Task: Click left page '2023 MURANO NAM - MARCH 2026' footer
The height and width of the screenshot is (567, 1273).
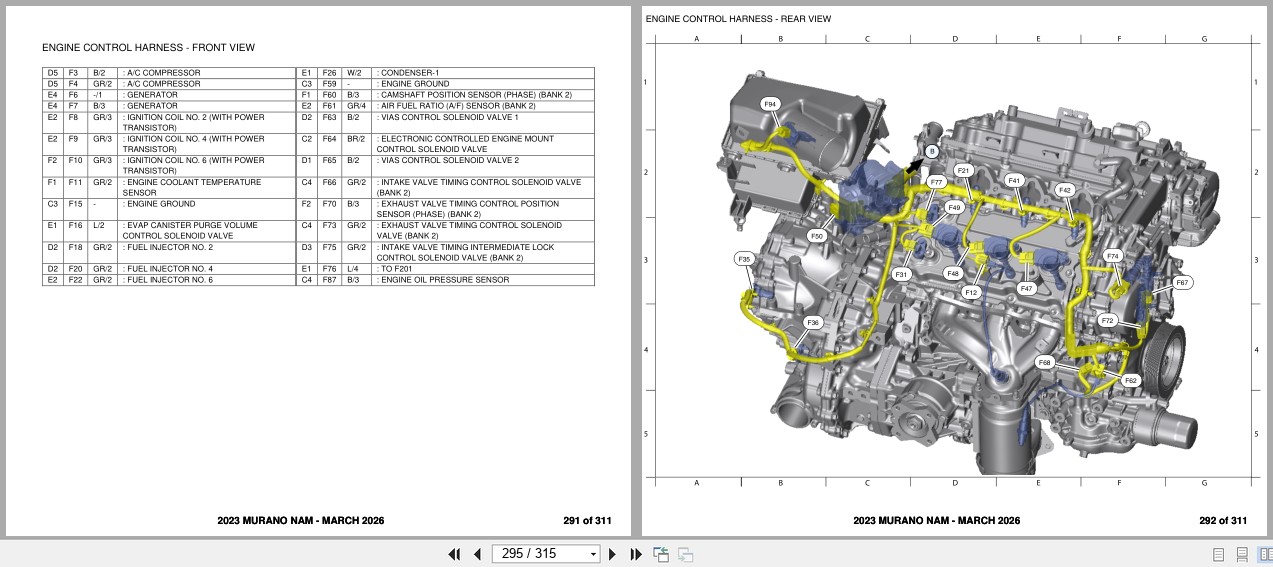Action: pos(300,521)
